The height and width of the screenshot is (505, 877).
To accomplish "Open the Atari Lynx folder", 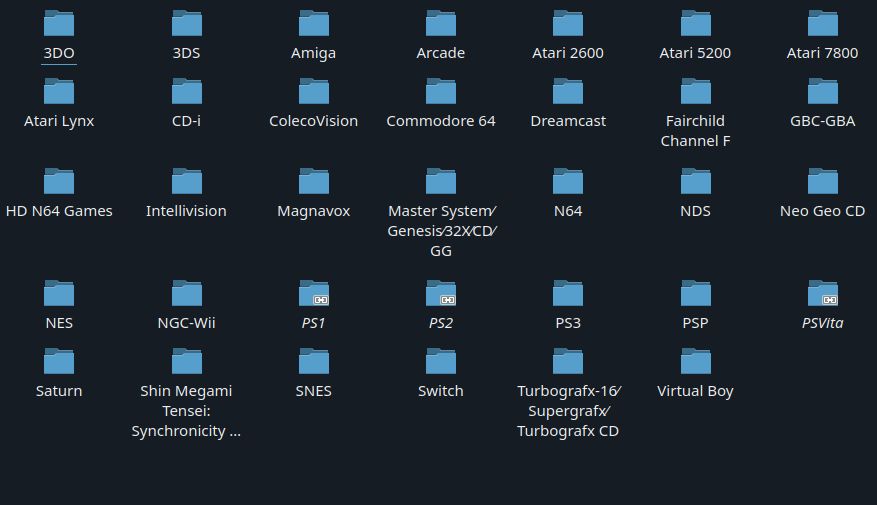I will [x=59, y=92].
